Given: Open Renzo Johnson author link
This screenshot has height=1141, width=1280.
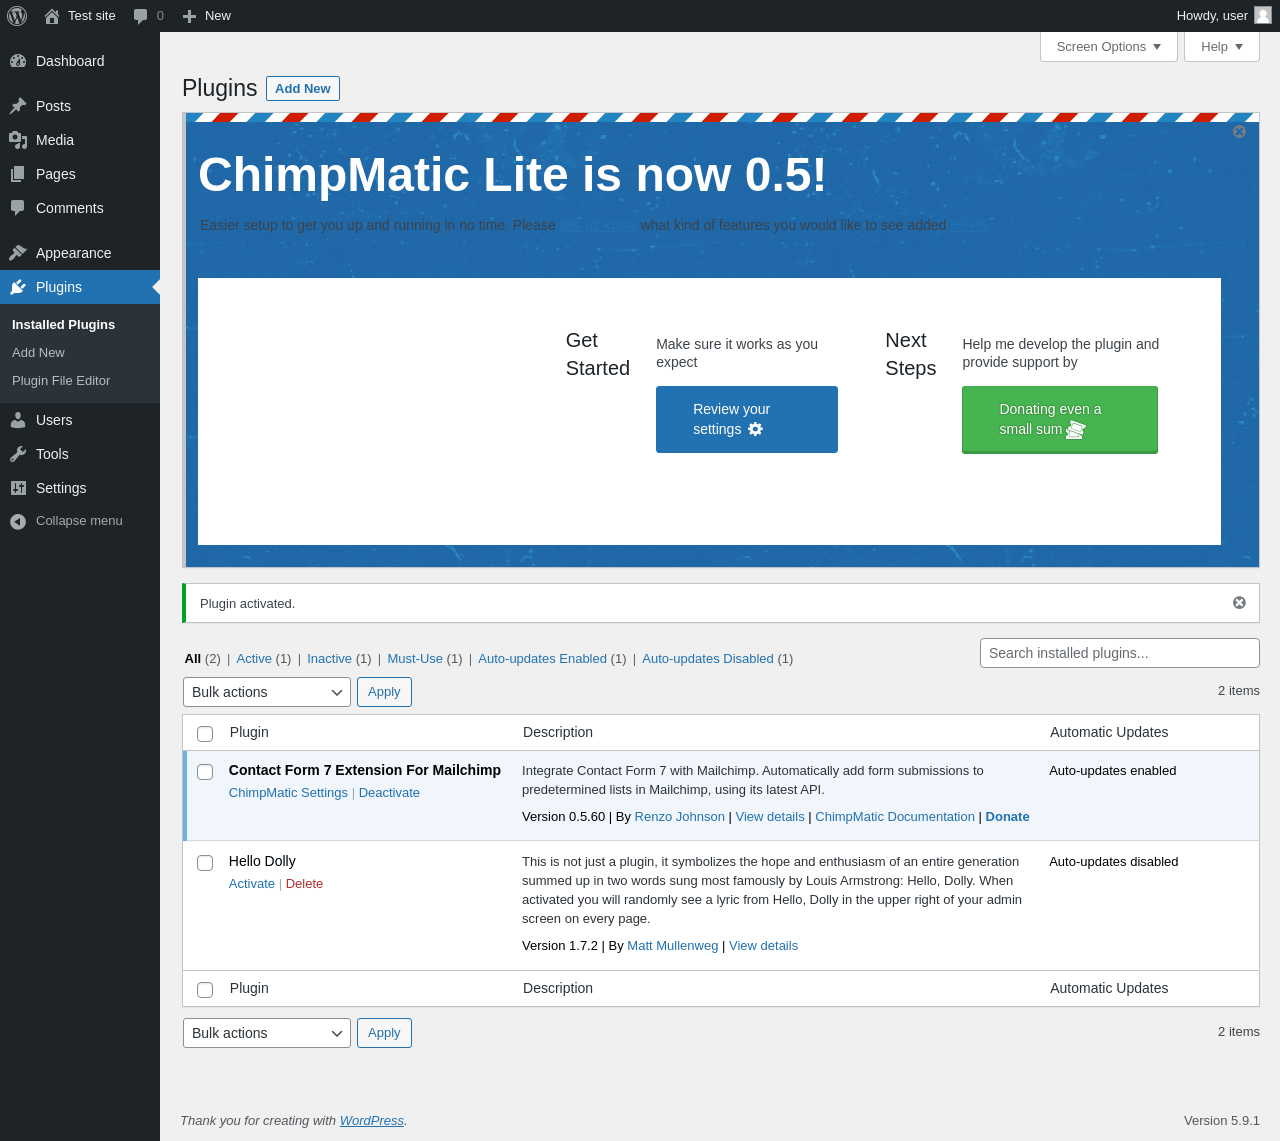Looking at the screenshot, I should [x=680, y=817].
